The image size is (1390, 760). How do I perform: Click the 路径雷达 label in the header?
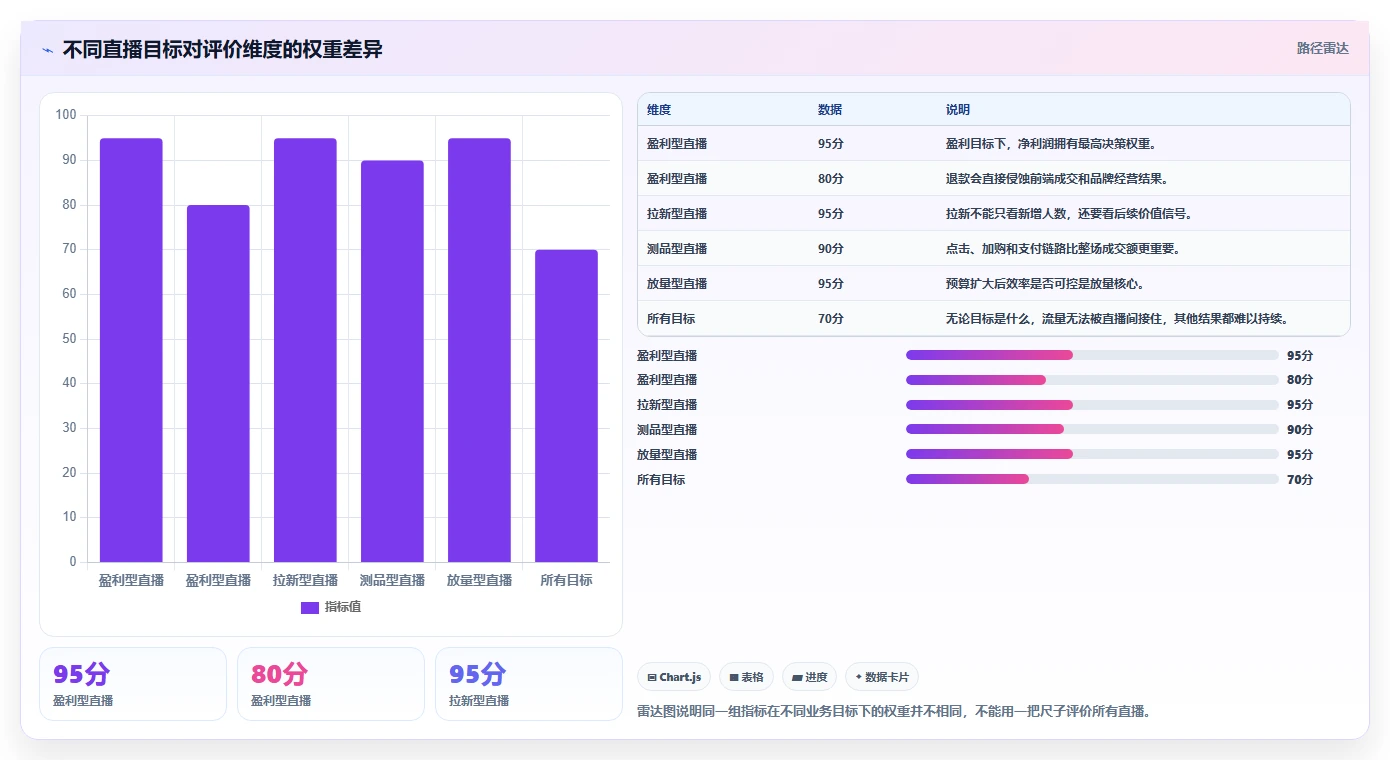click(x=1323, y=48)
